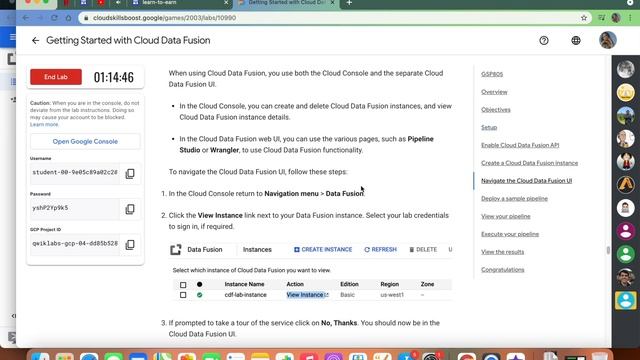Click the red End Lab button
640x360 pixels.
[x=56, y=77]
